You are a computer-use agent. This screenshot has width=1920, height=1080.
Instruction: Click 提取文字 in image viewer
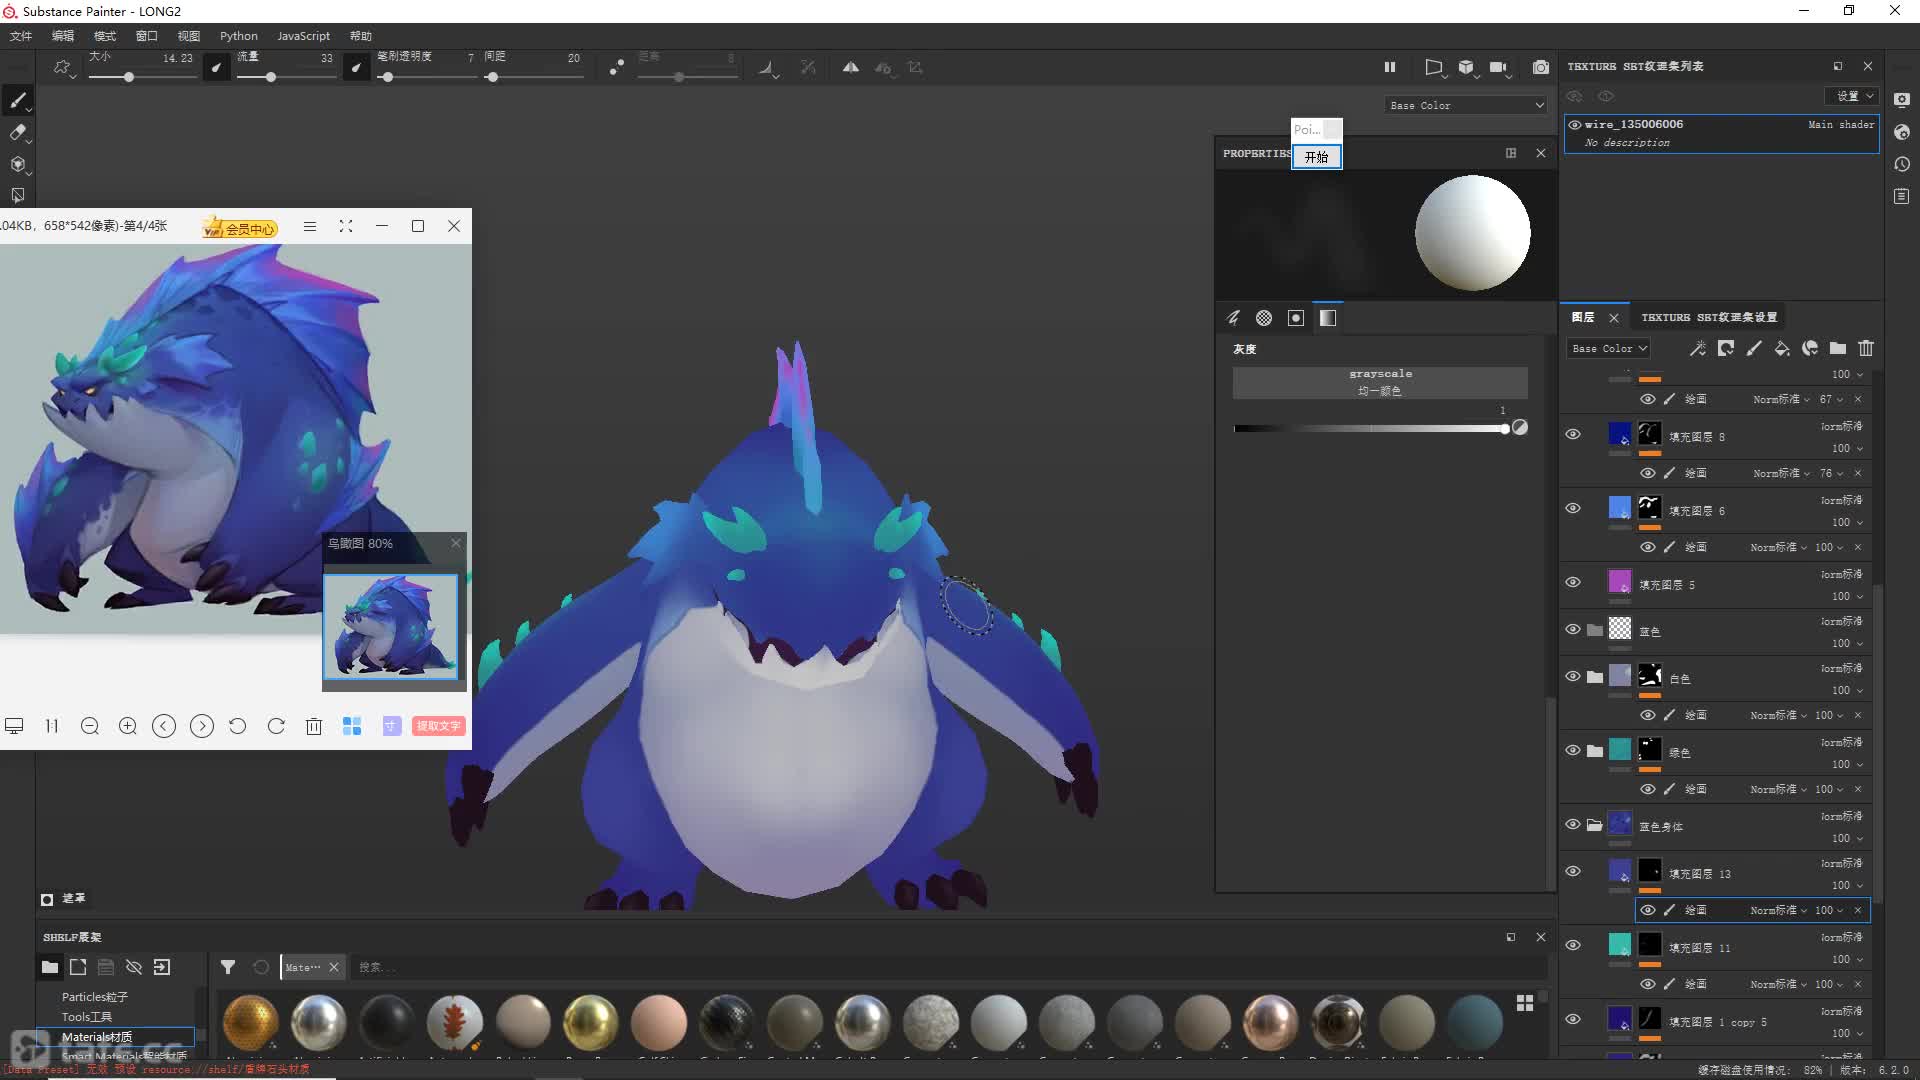tap(438, 726)
